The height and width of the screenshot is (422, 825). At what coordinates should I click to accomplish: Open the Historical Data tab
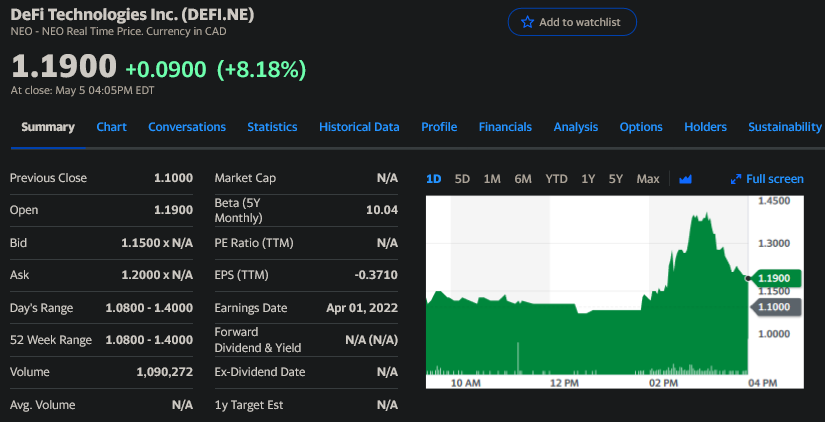point(359,127)
